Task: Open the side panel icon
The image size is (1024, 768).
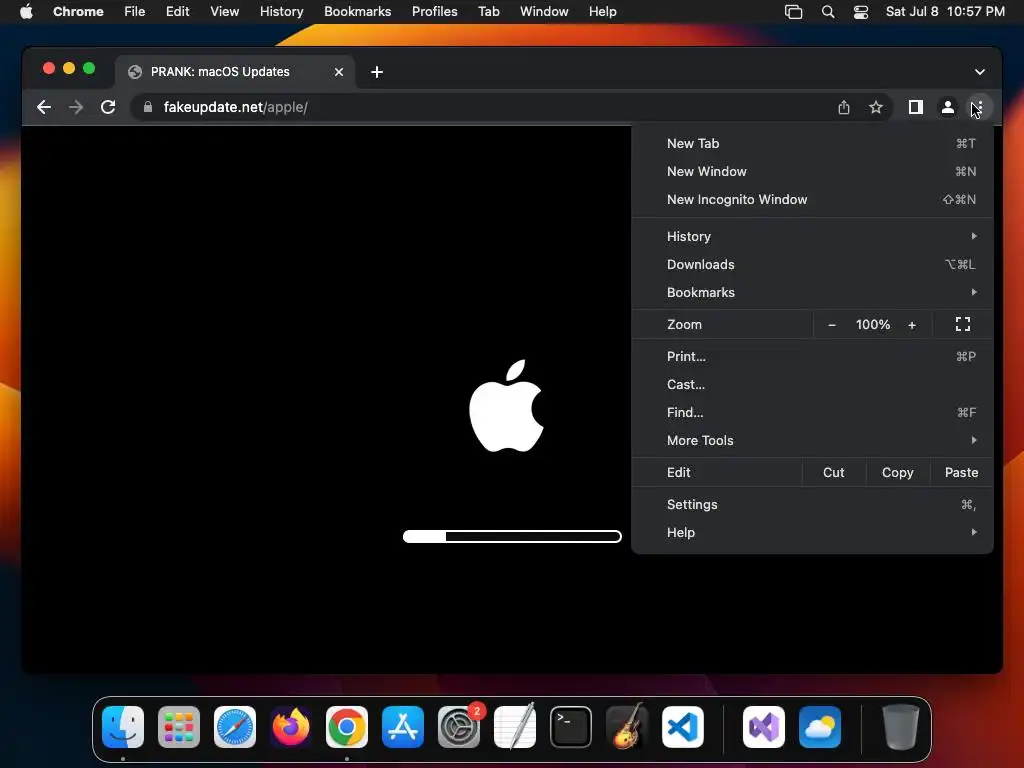Action: coord(916,107)
